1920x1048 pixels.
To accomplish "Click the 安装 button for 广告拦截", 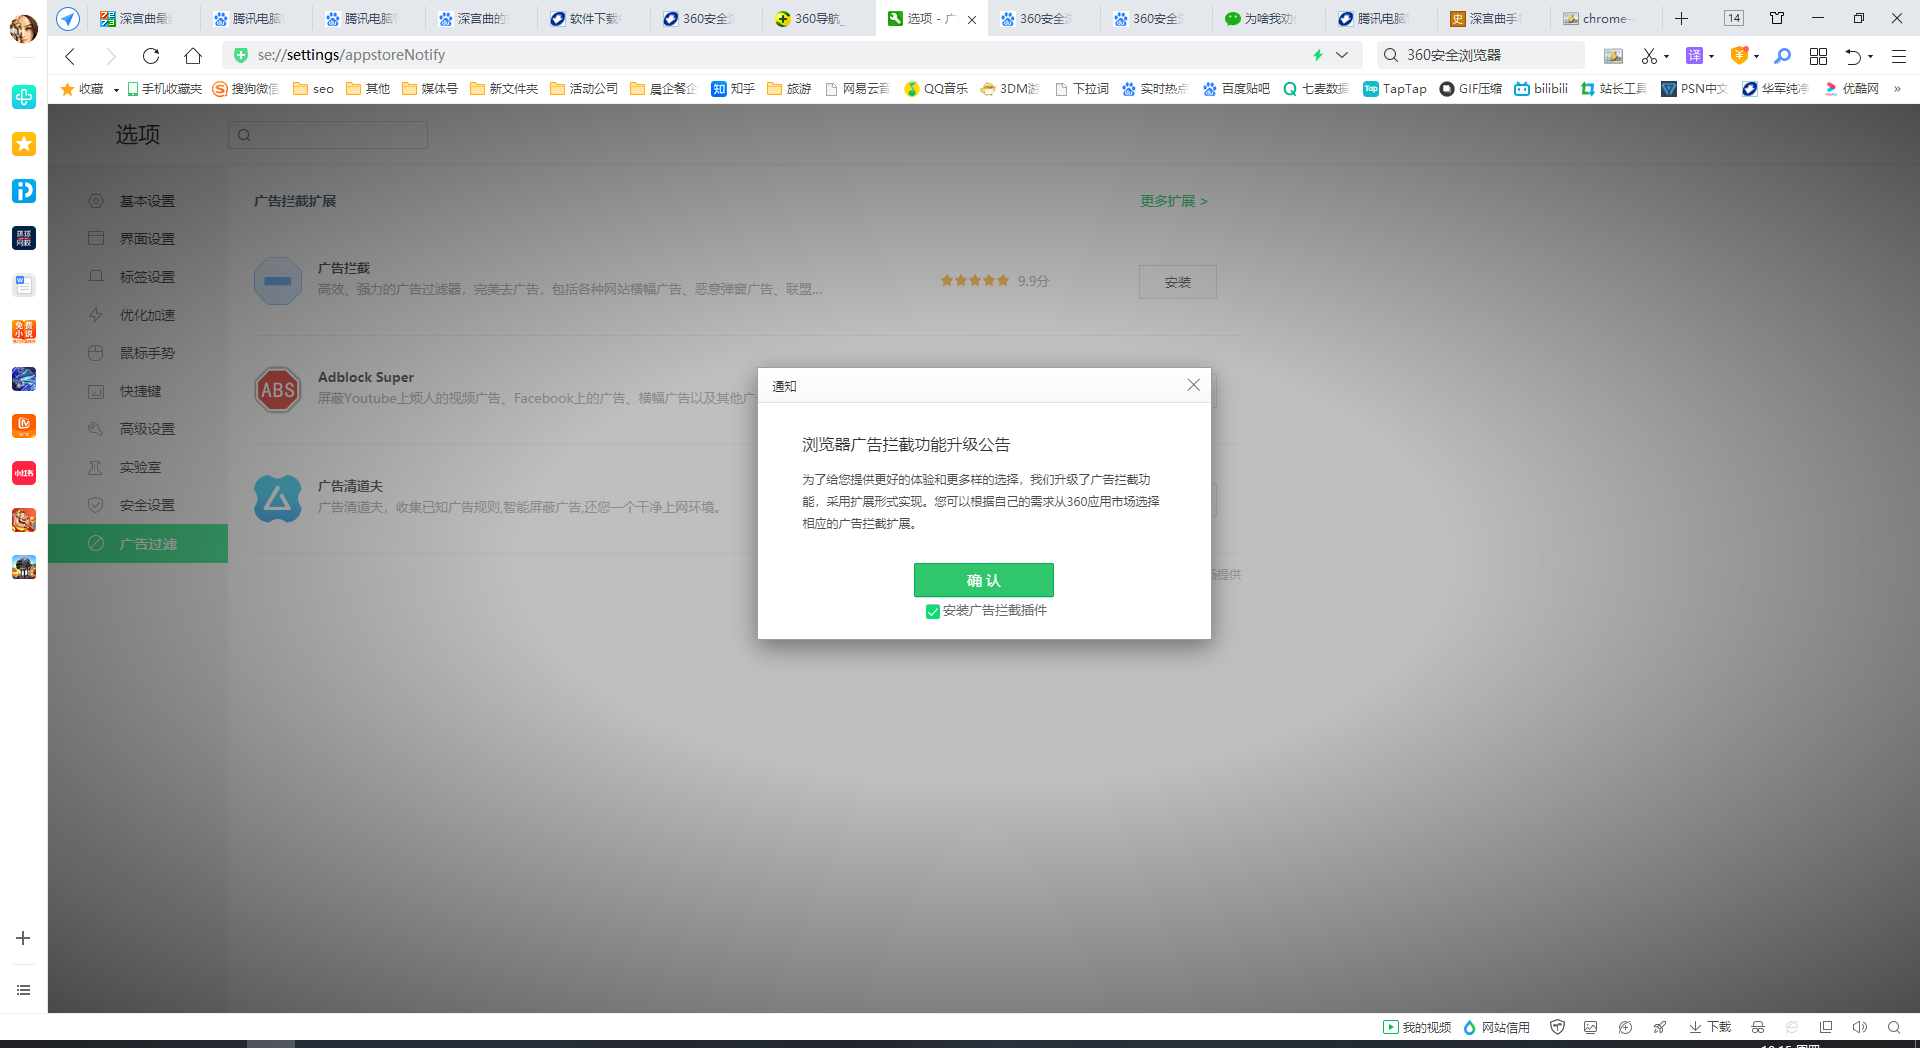I will 1177,282.
